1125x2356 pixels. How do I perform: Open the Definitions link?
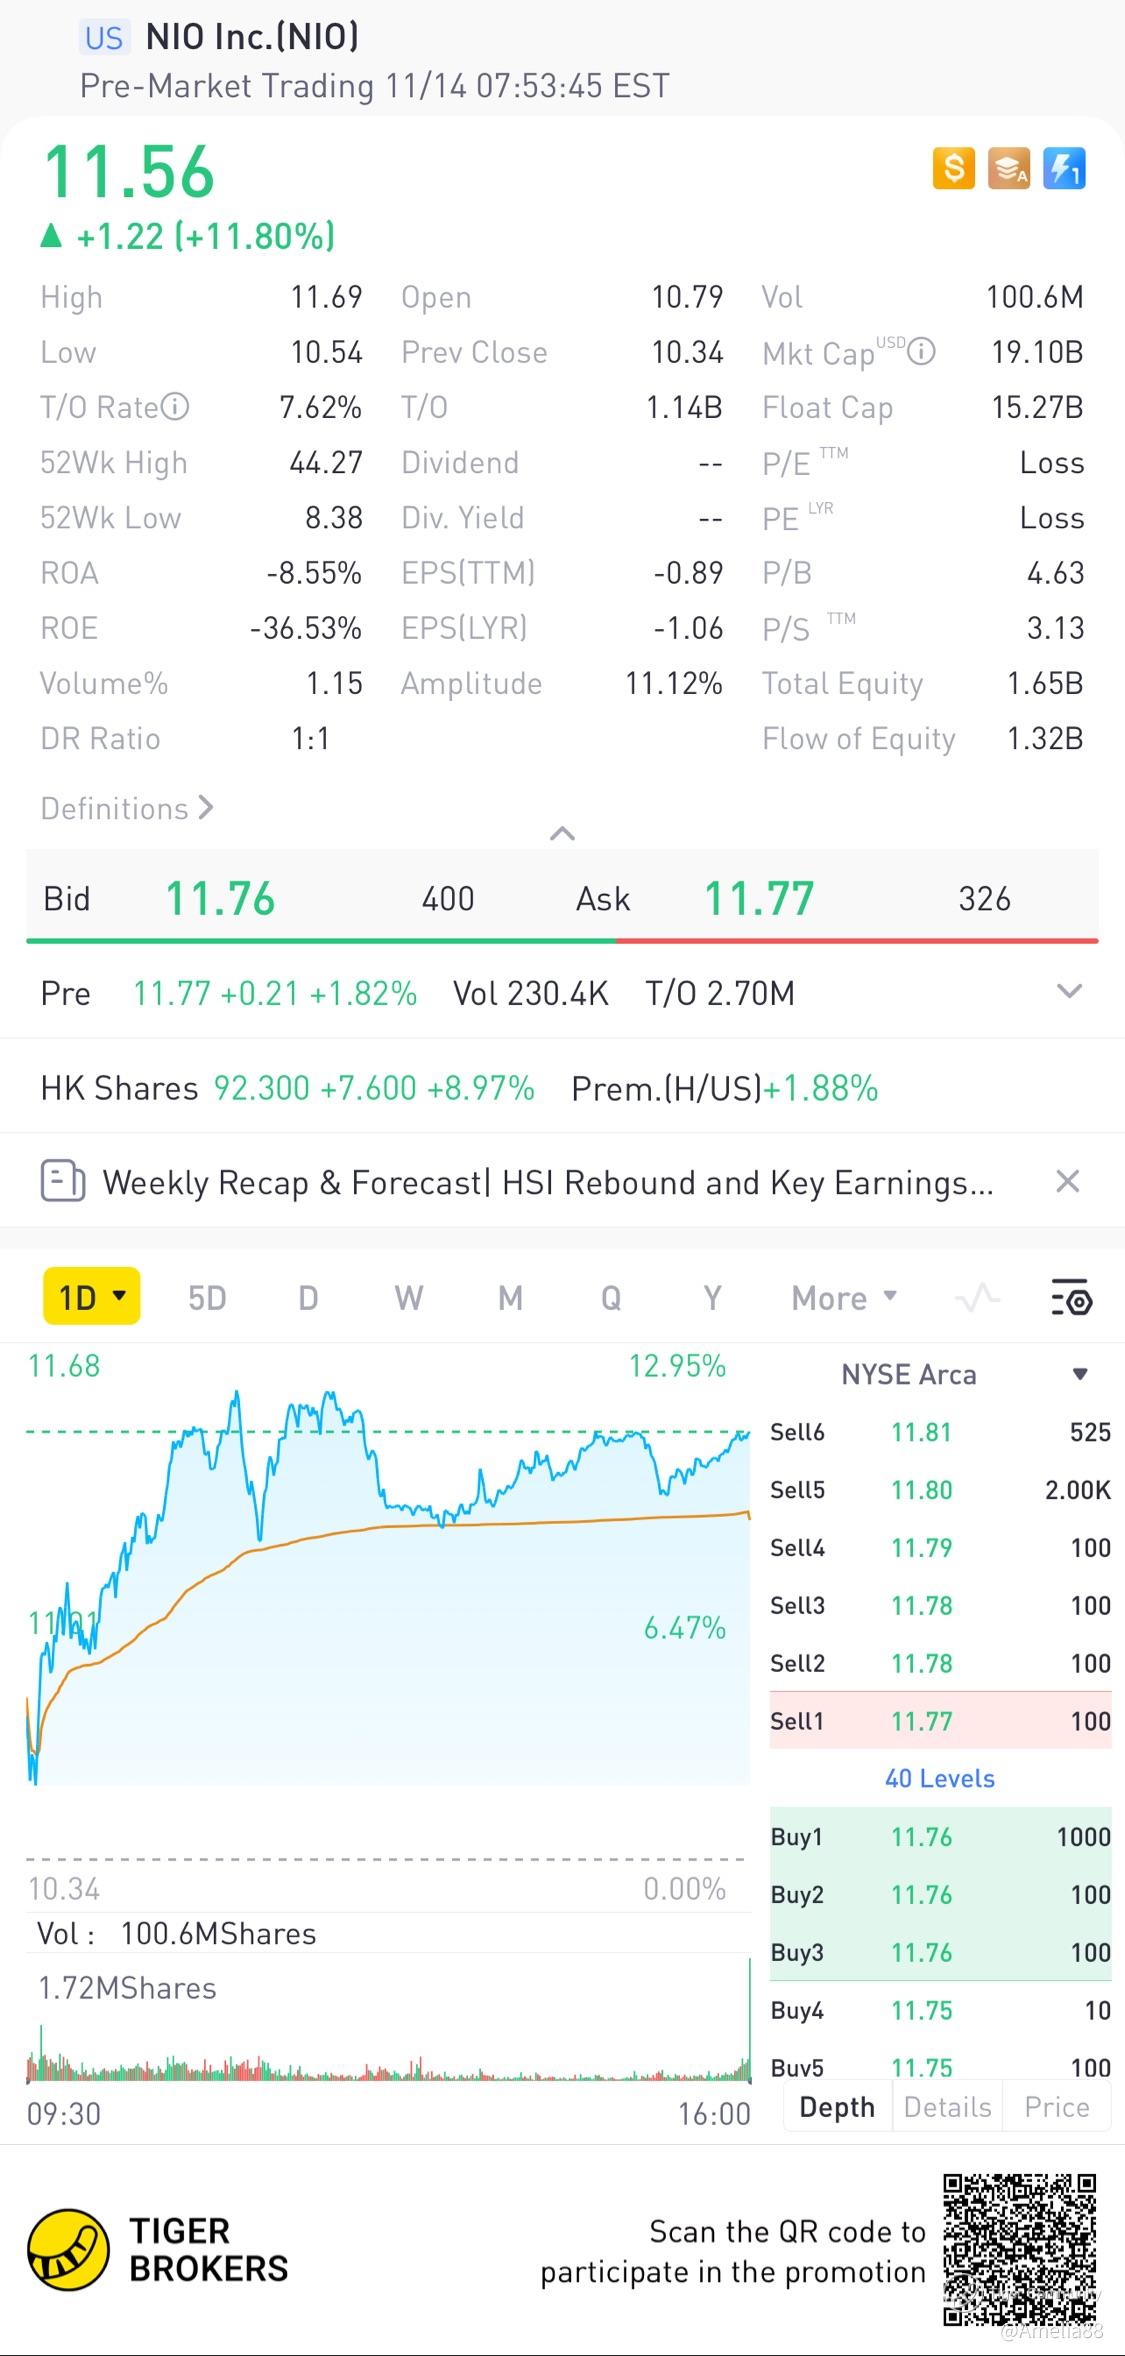click(126, 808)
